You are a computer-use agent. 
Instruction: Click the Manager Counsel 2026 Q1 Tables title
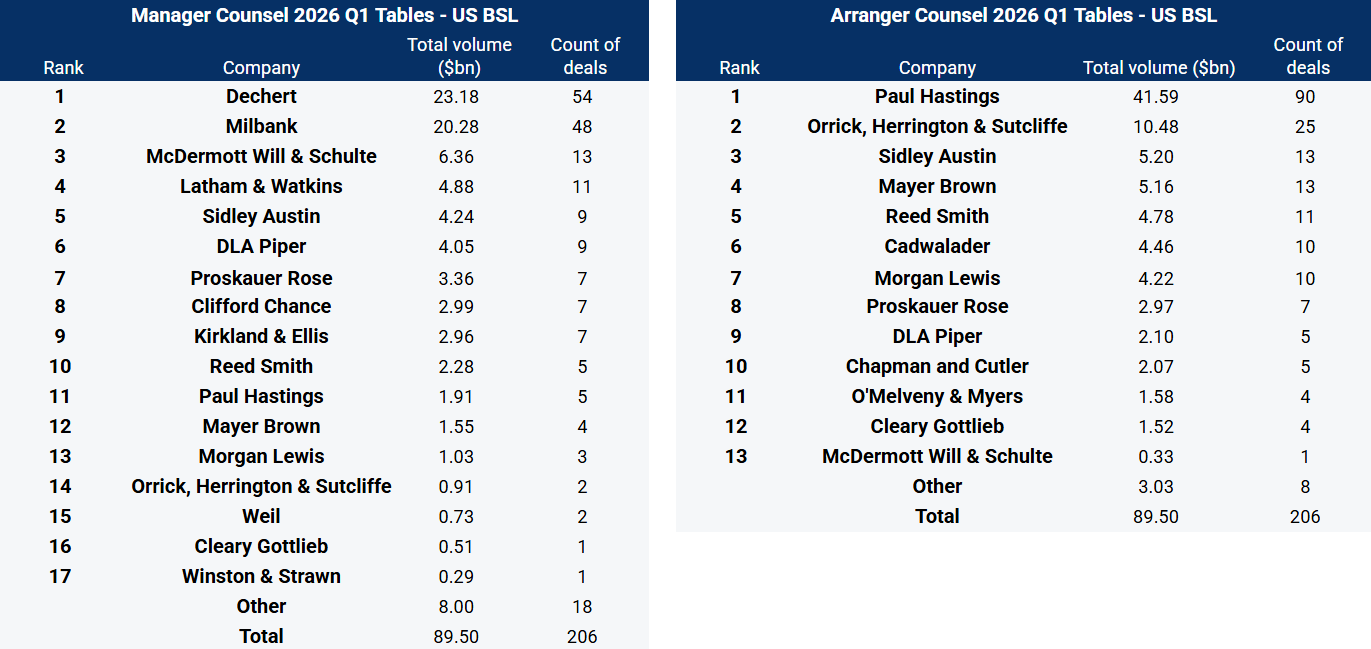(x=324, y=15)
